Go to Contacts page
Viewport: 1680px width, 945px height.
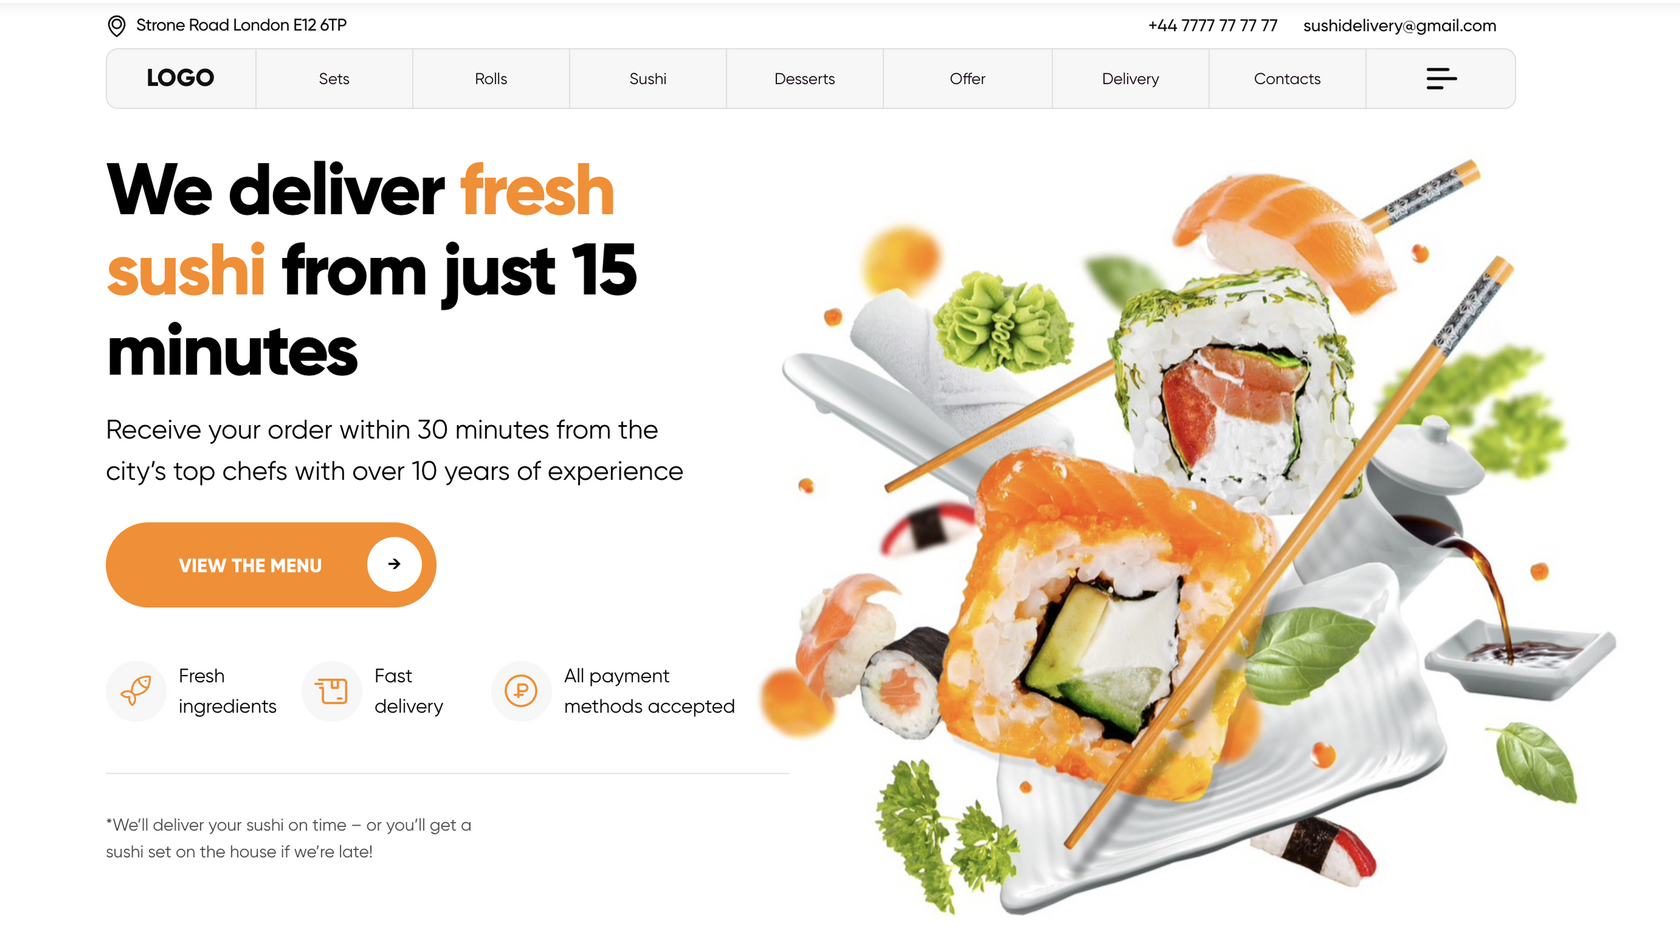point(1288,79)
